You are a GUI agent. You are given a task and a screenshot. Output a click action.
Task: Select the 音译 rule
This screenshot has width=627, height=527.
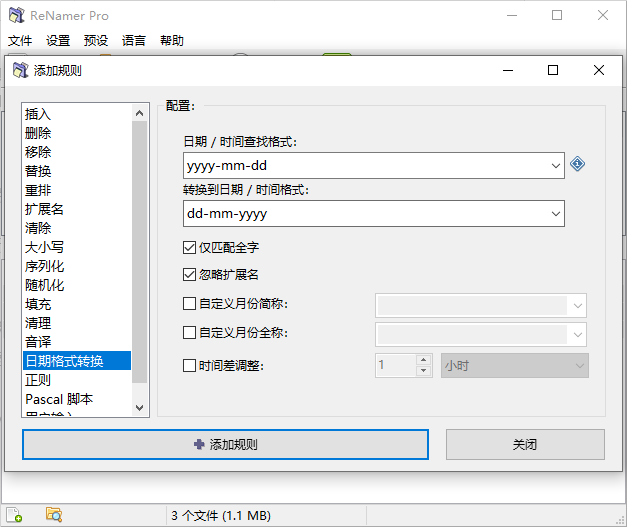(77, 342)
